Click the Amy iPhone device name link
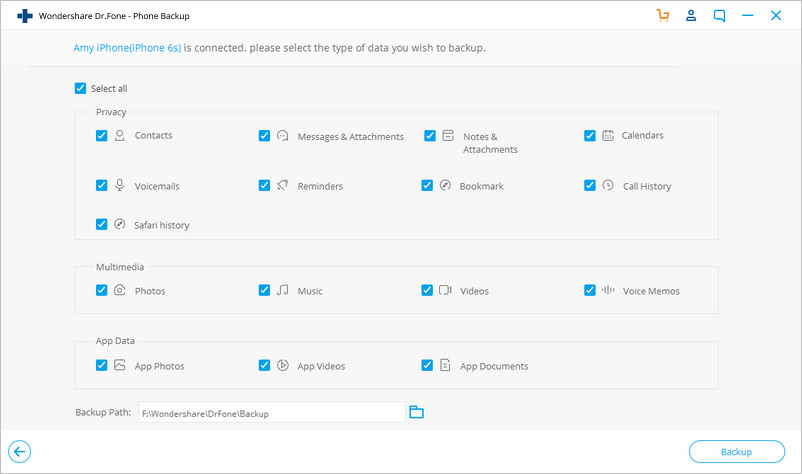This screenshot has height=474, width=802. pos(127,48)
